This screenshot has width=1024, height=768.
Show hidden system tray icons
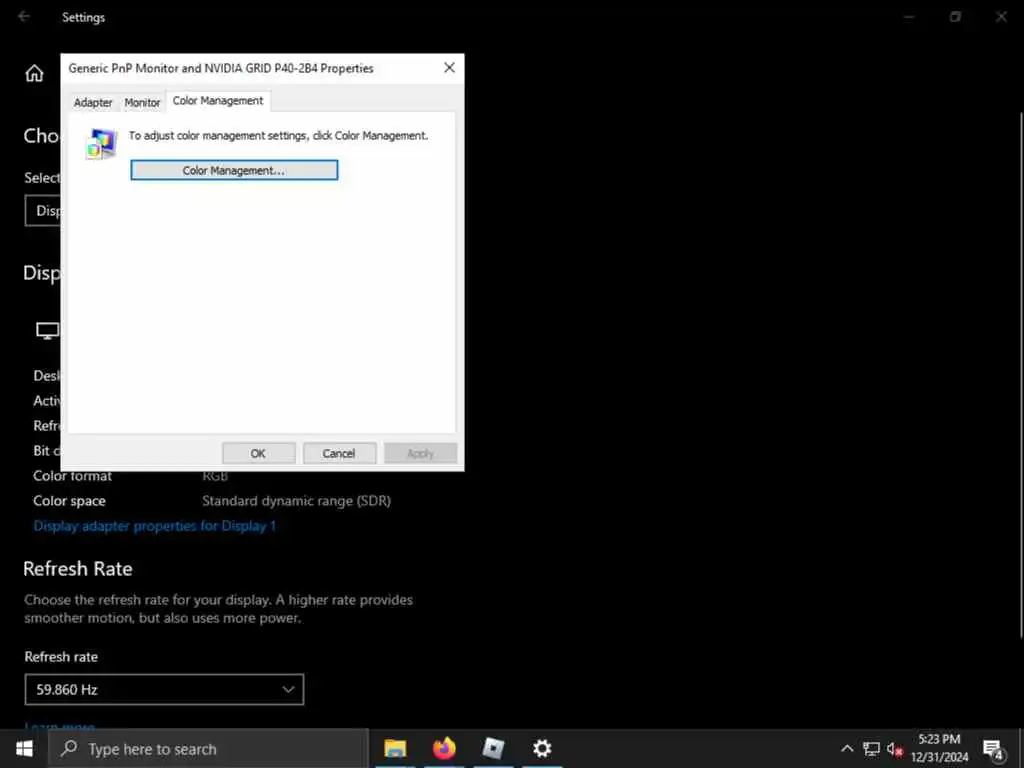[x=847, y=749]
